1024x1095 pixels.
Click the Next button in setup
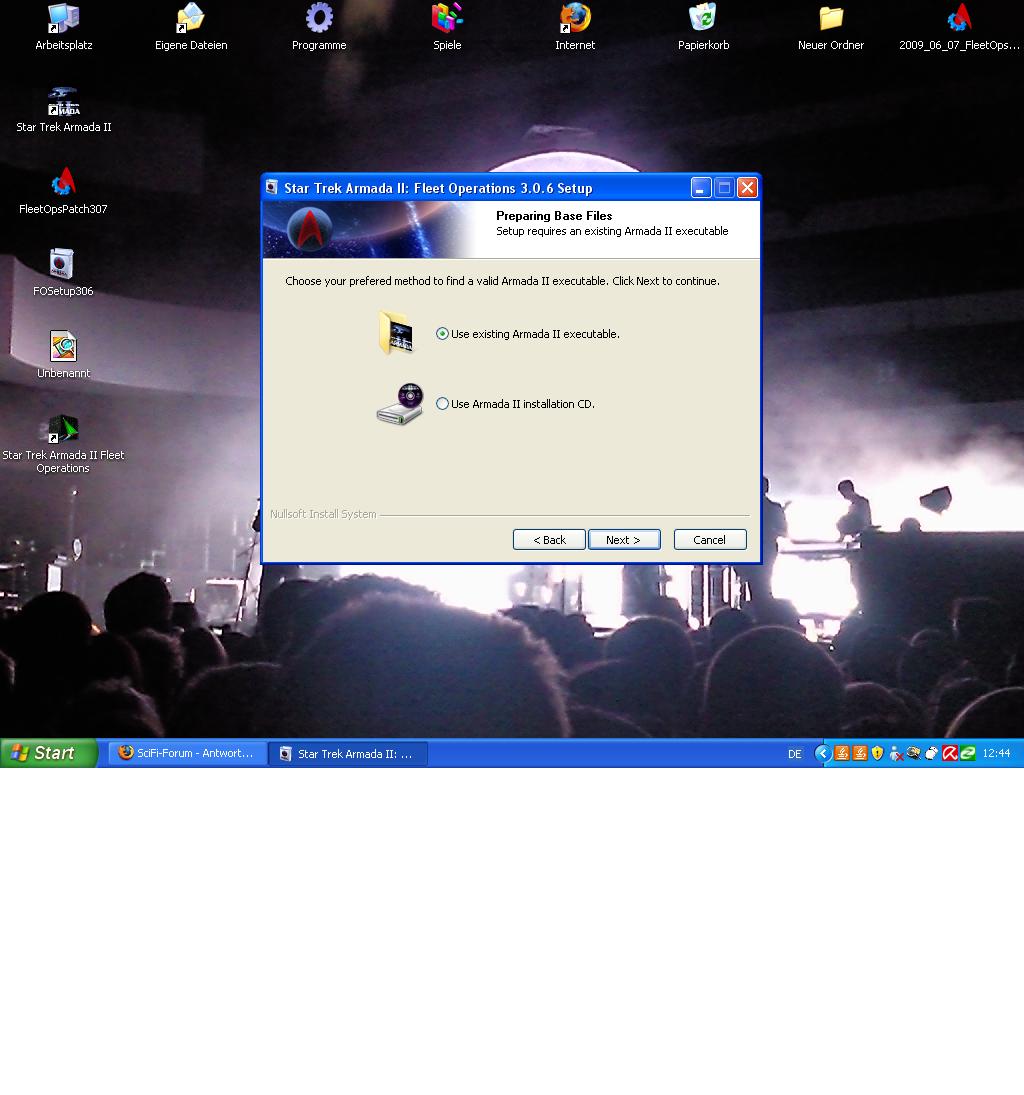624,540
